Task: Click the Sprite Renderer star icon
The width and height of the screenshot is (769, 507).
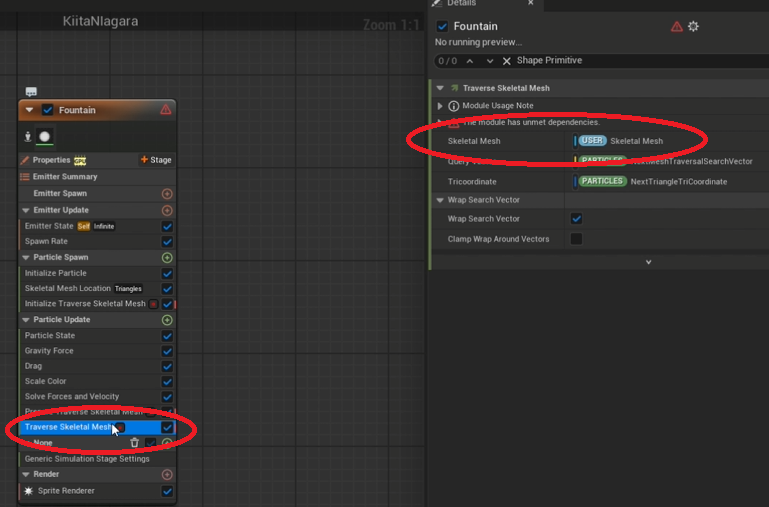Action: click(x=28, y=491)
